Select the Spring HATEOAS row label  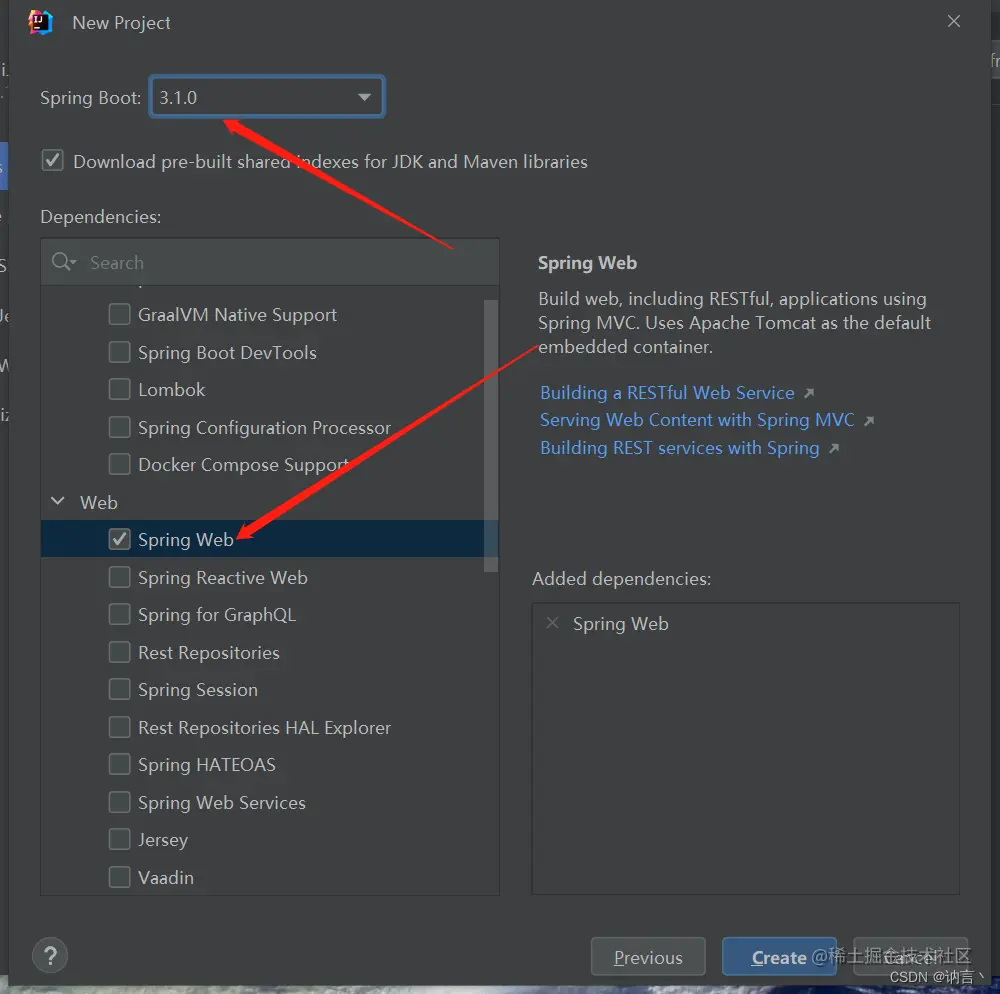(x=207, y=765)
